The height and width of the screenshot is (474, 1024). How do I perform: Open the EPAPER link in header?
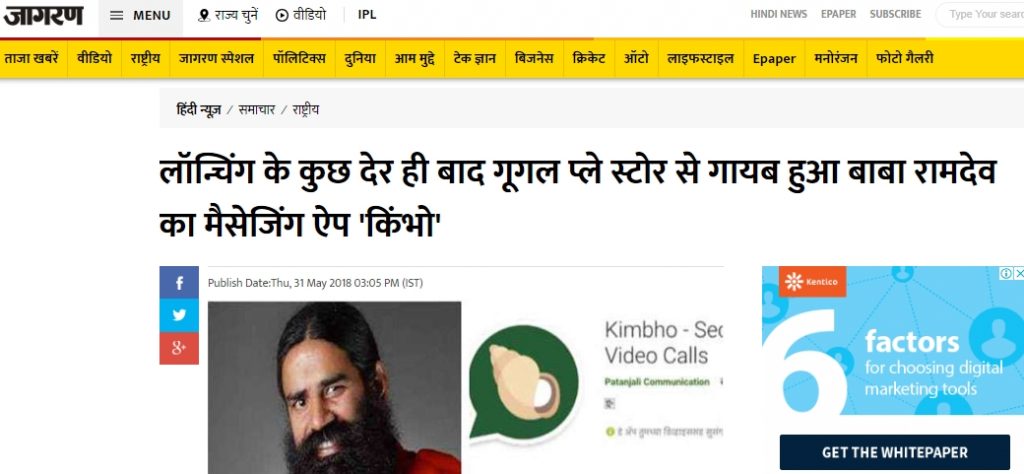pyautogui.click(x=838, y=14)
